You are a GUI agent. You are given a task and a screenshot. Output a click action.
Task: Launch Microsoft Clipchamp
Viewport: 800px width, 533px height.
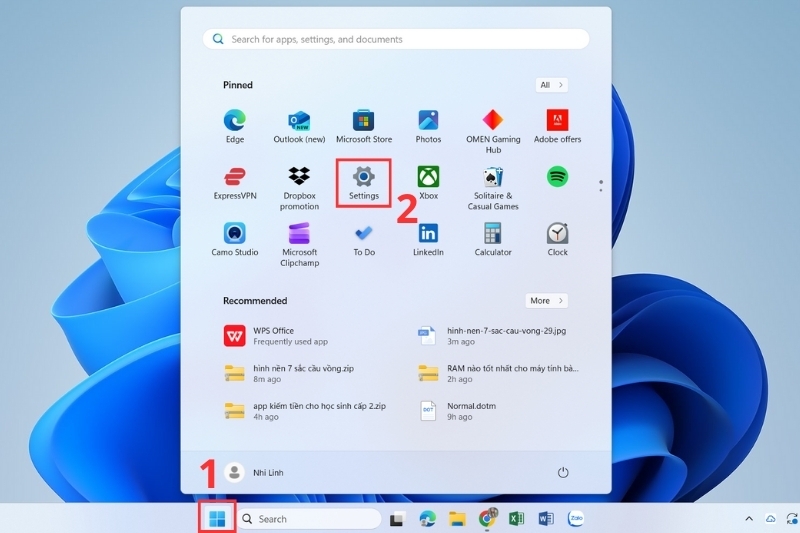[x=299, y=244]
